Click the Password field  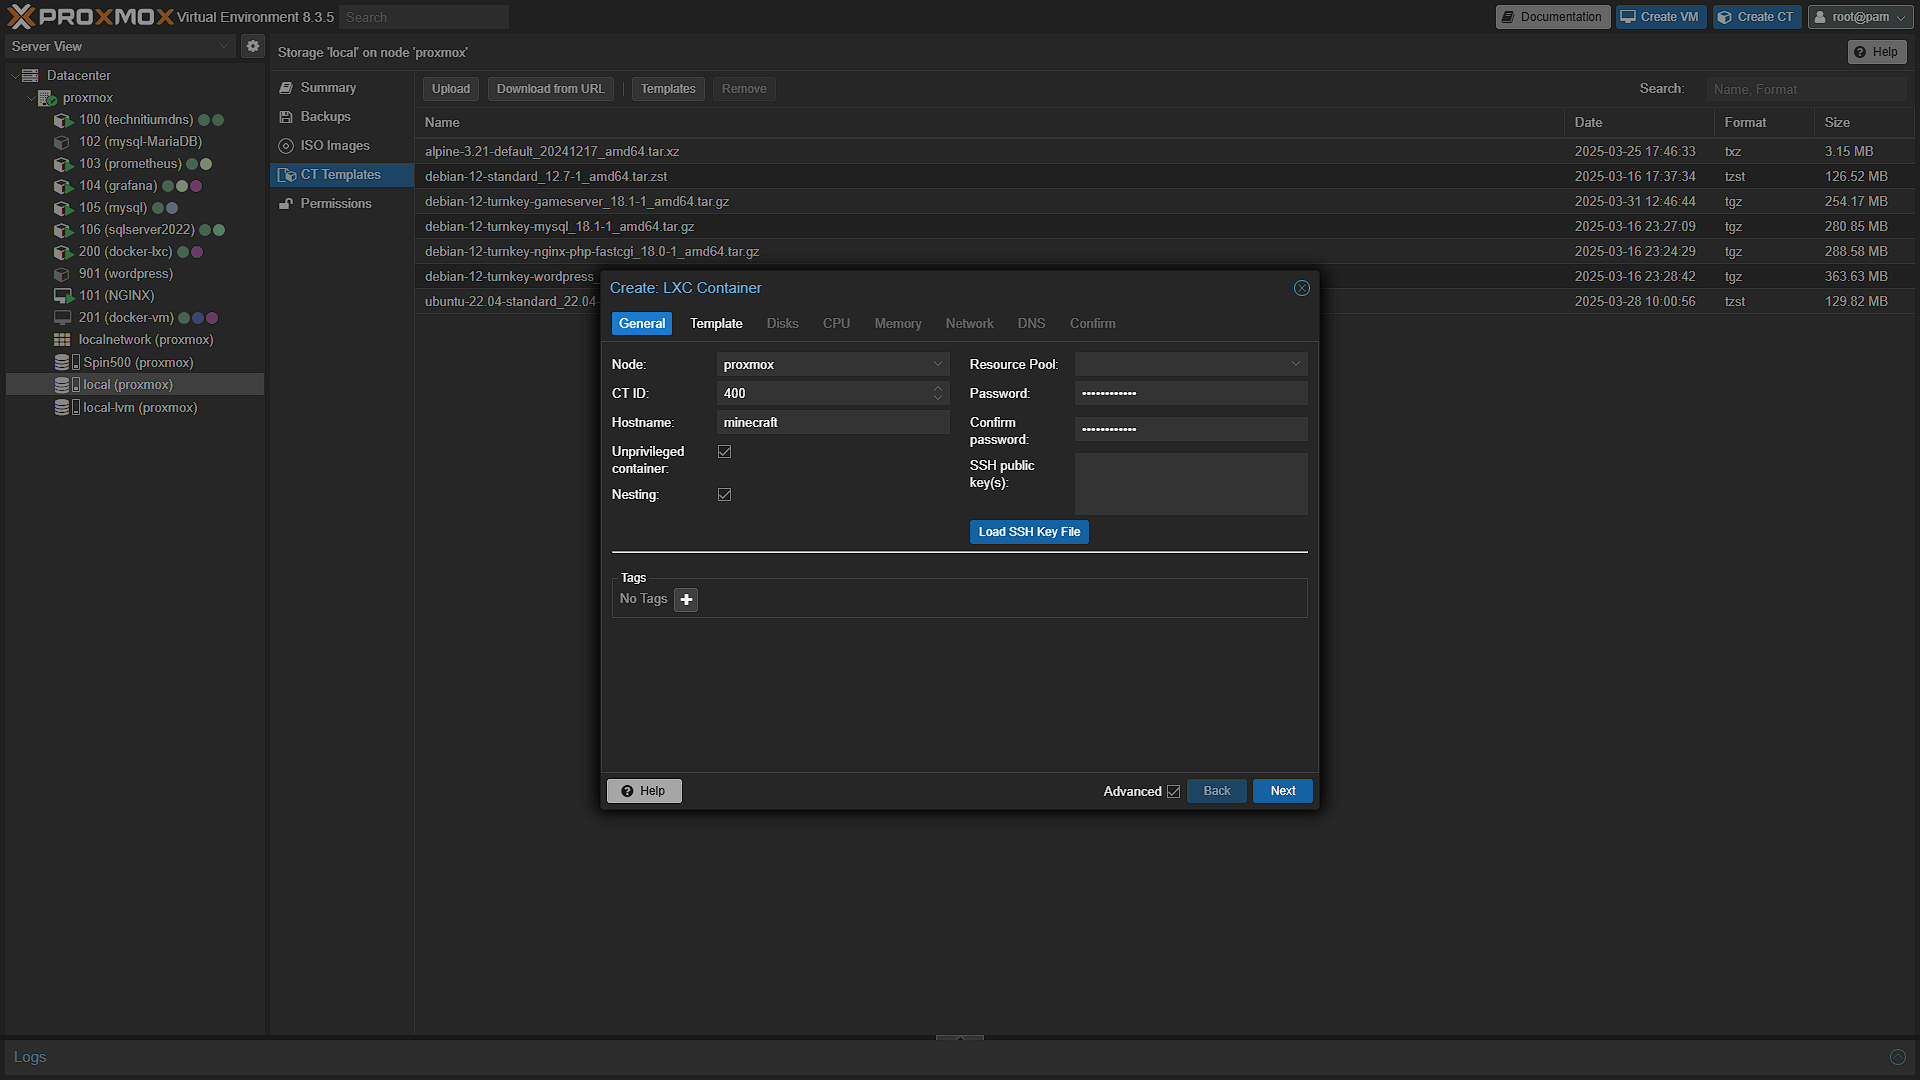(x=1191, y=394)
